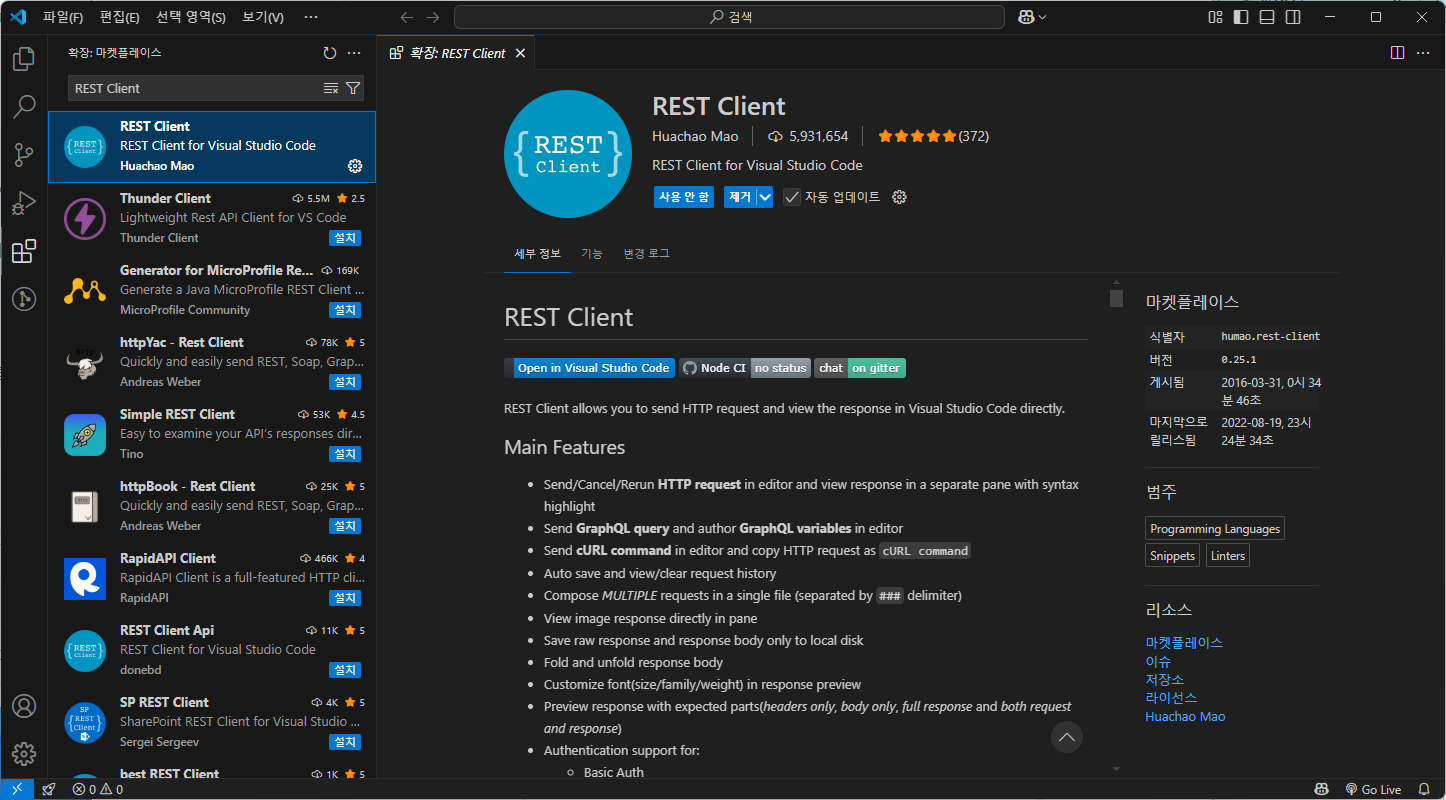1446x800 pixels.
Task: Go forward navigation arrow in title bar
Action: coord(432,17)
